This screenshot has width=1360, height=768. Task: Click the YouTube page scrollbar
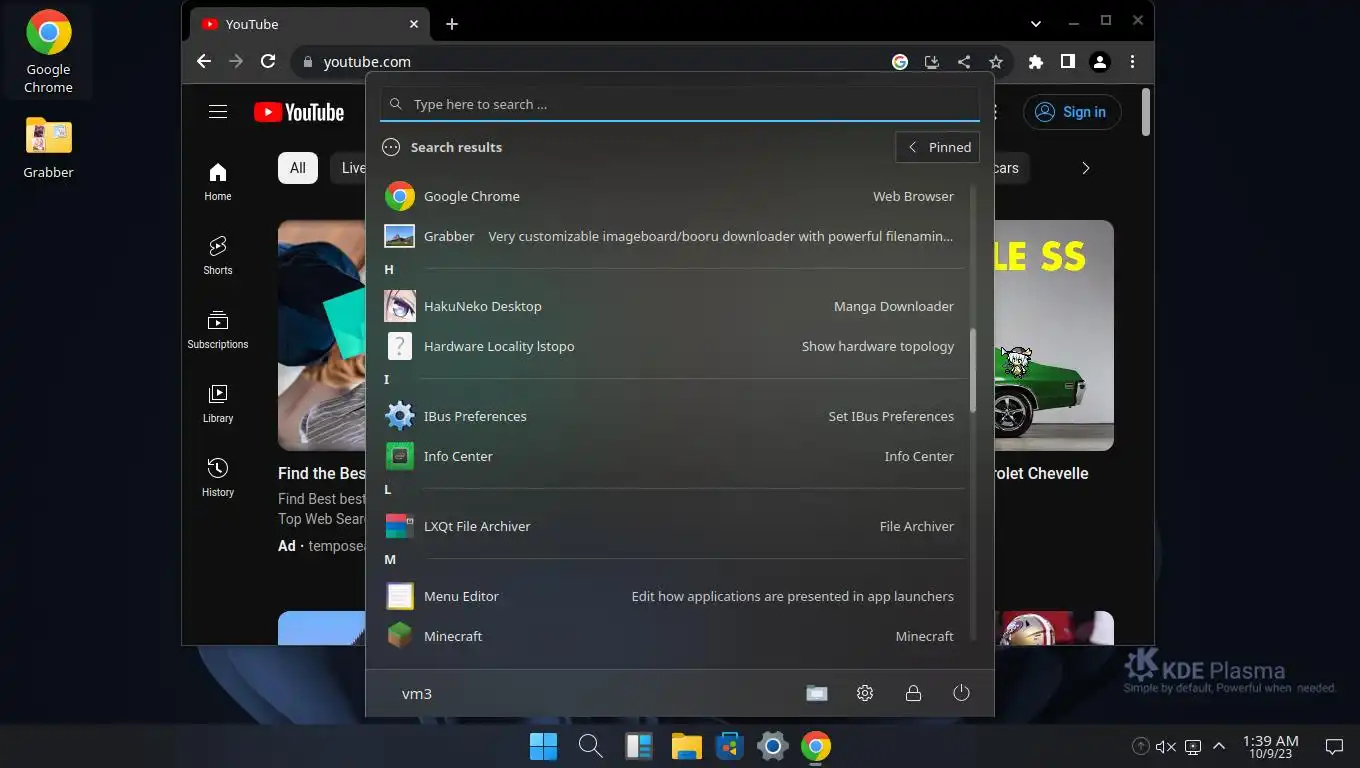pos(1145,112)
